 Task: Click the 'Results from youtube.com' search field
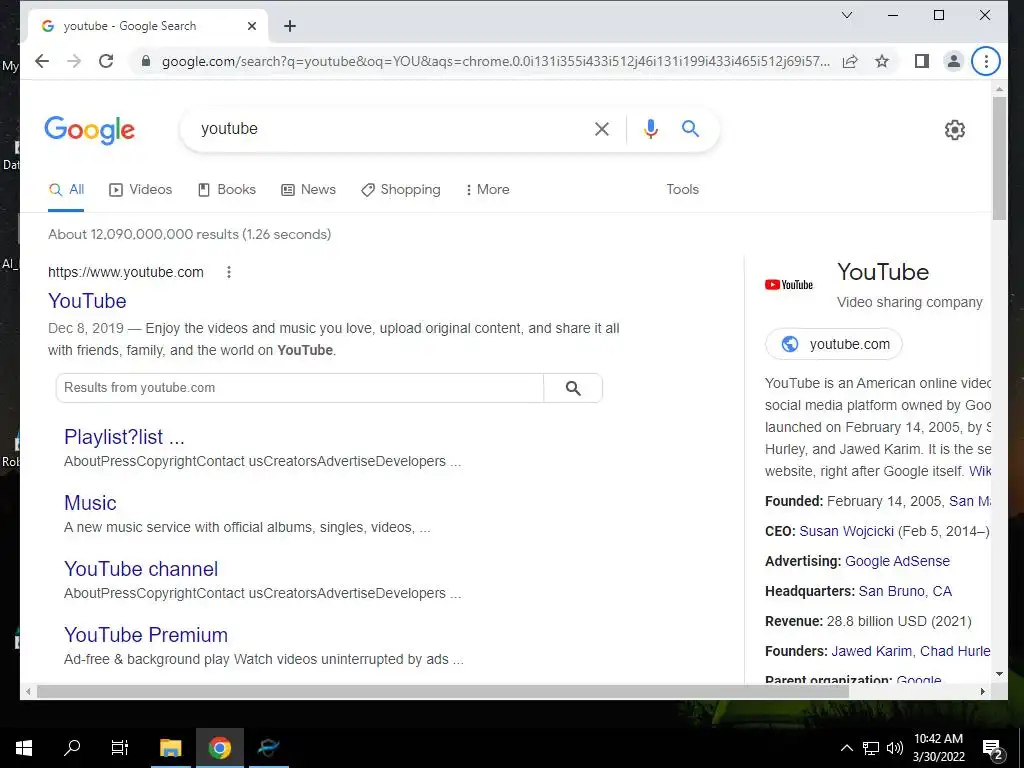pos(300,388)
